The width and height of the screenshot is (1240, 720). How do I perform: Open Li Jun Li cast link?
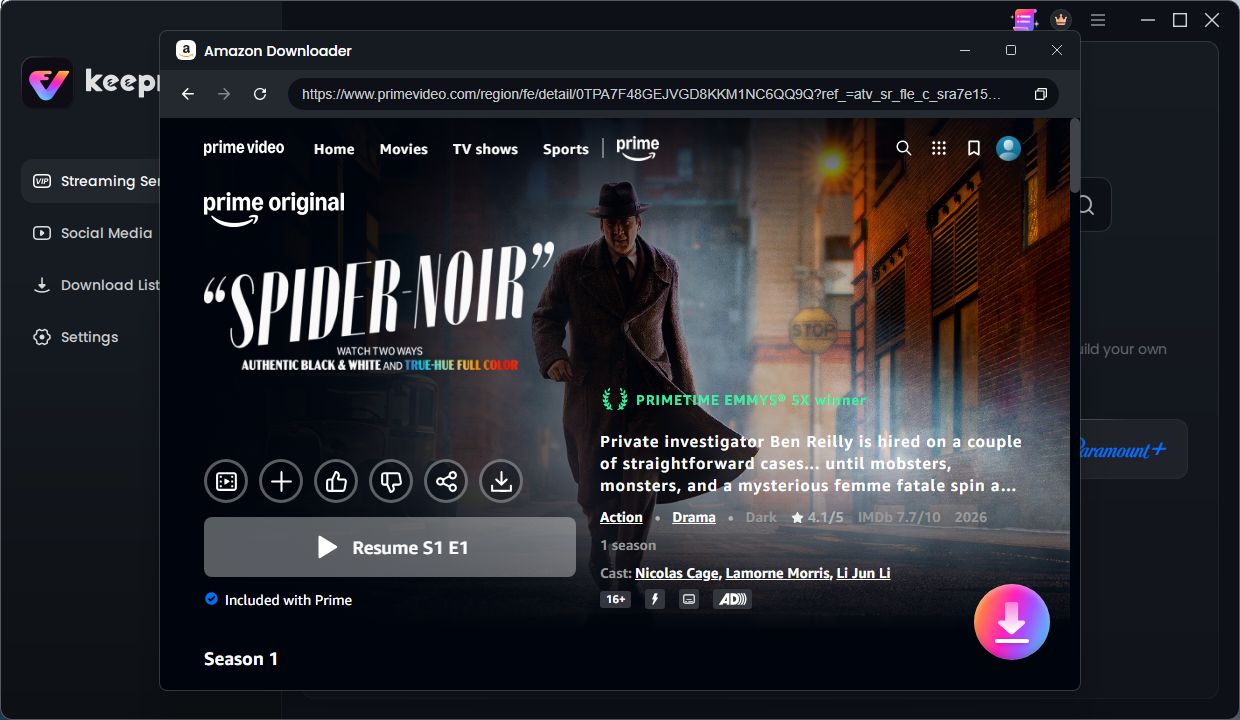[863, 573]
